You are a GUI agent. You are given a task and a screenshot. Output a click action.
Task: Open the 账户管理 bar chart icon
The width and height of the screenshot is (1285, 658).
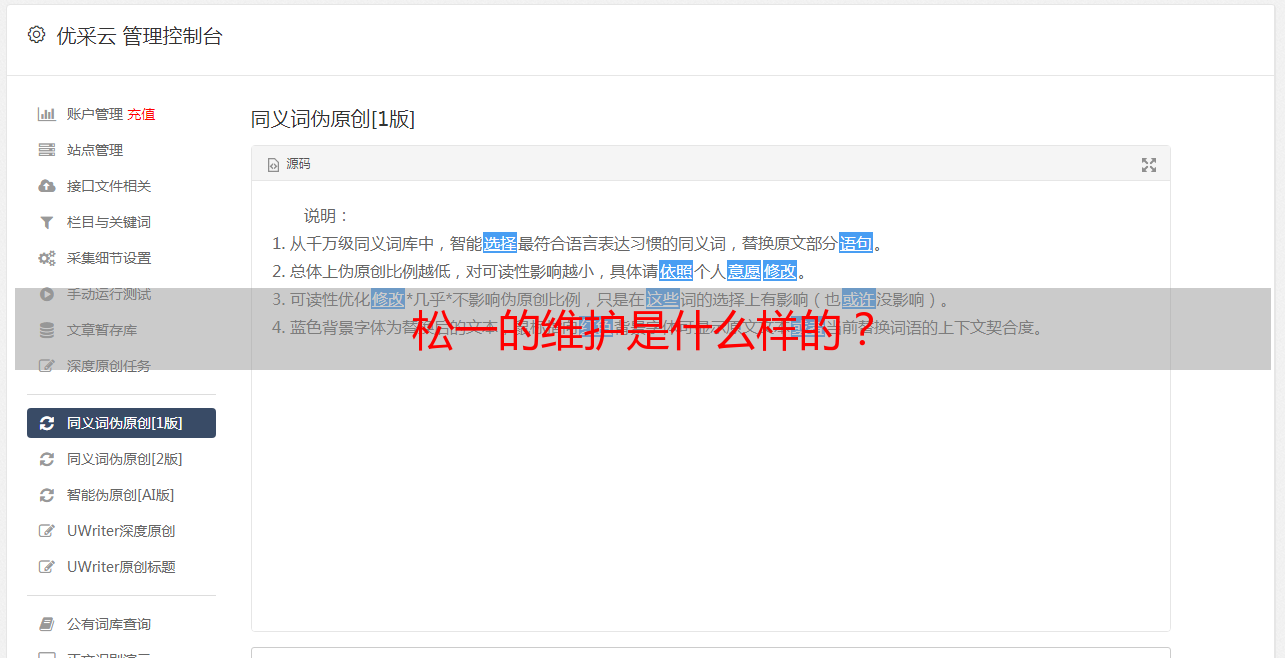tap(46, 114)
